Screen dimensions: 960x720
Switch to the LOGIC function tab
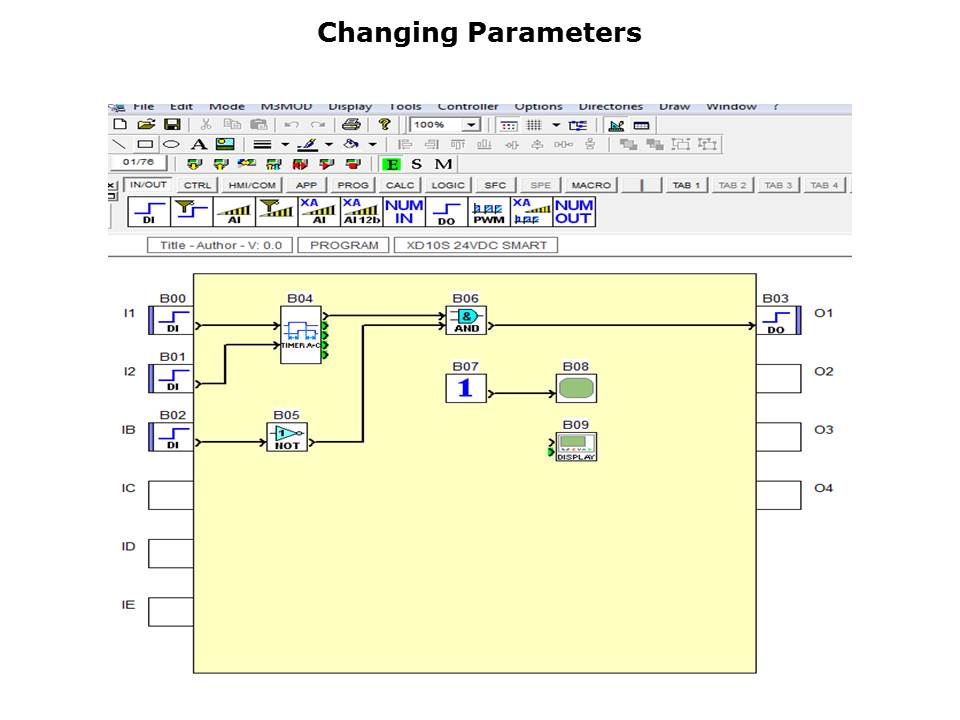(x=448, y=185)
